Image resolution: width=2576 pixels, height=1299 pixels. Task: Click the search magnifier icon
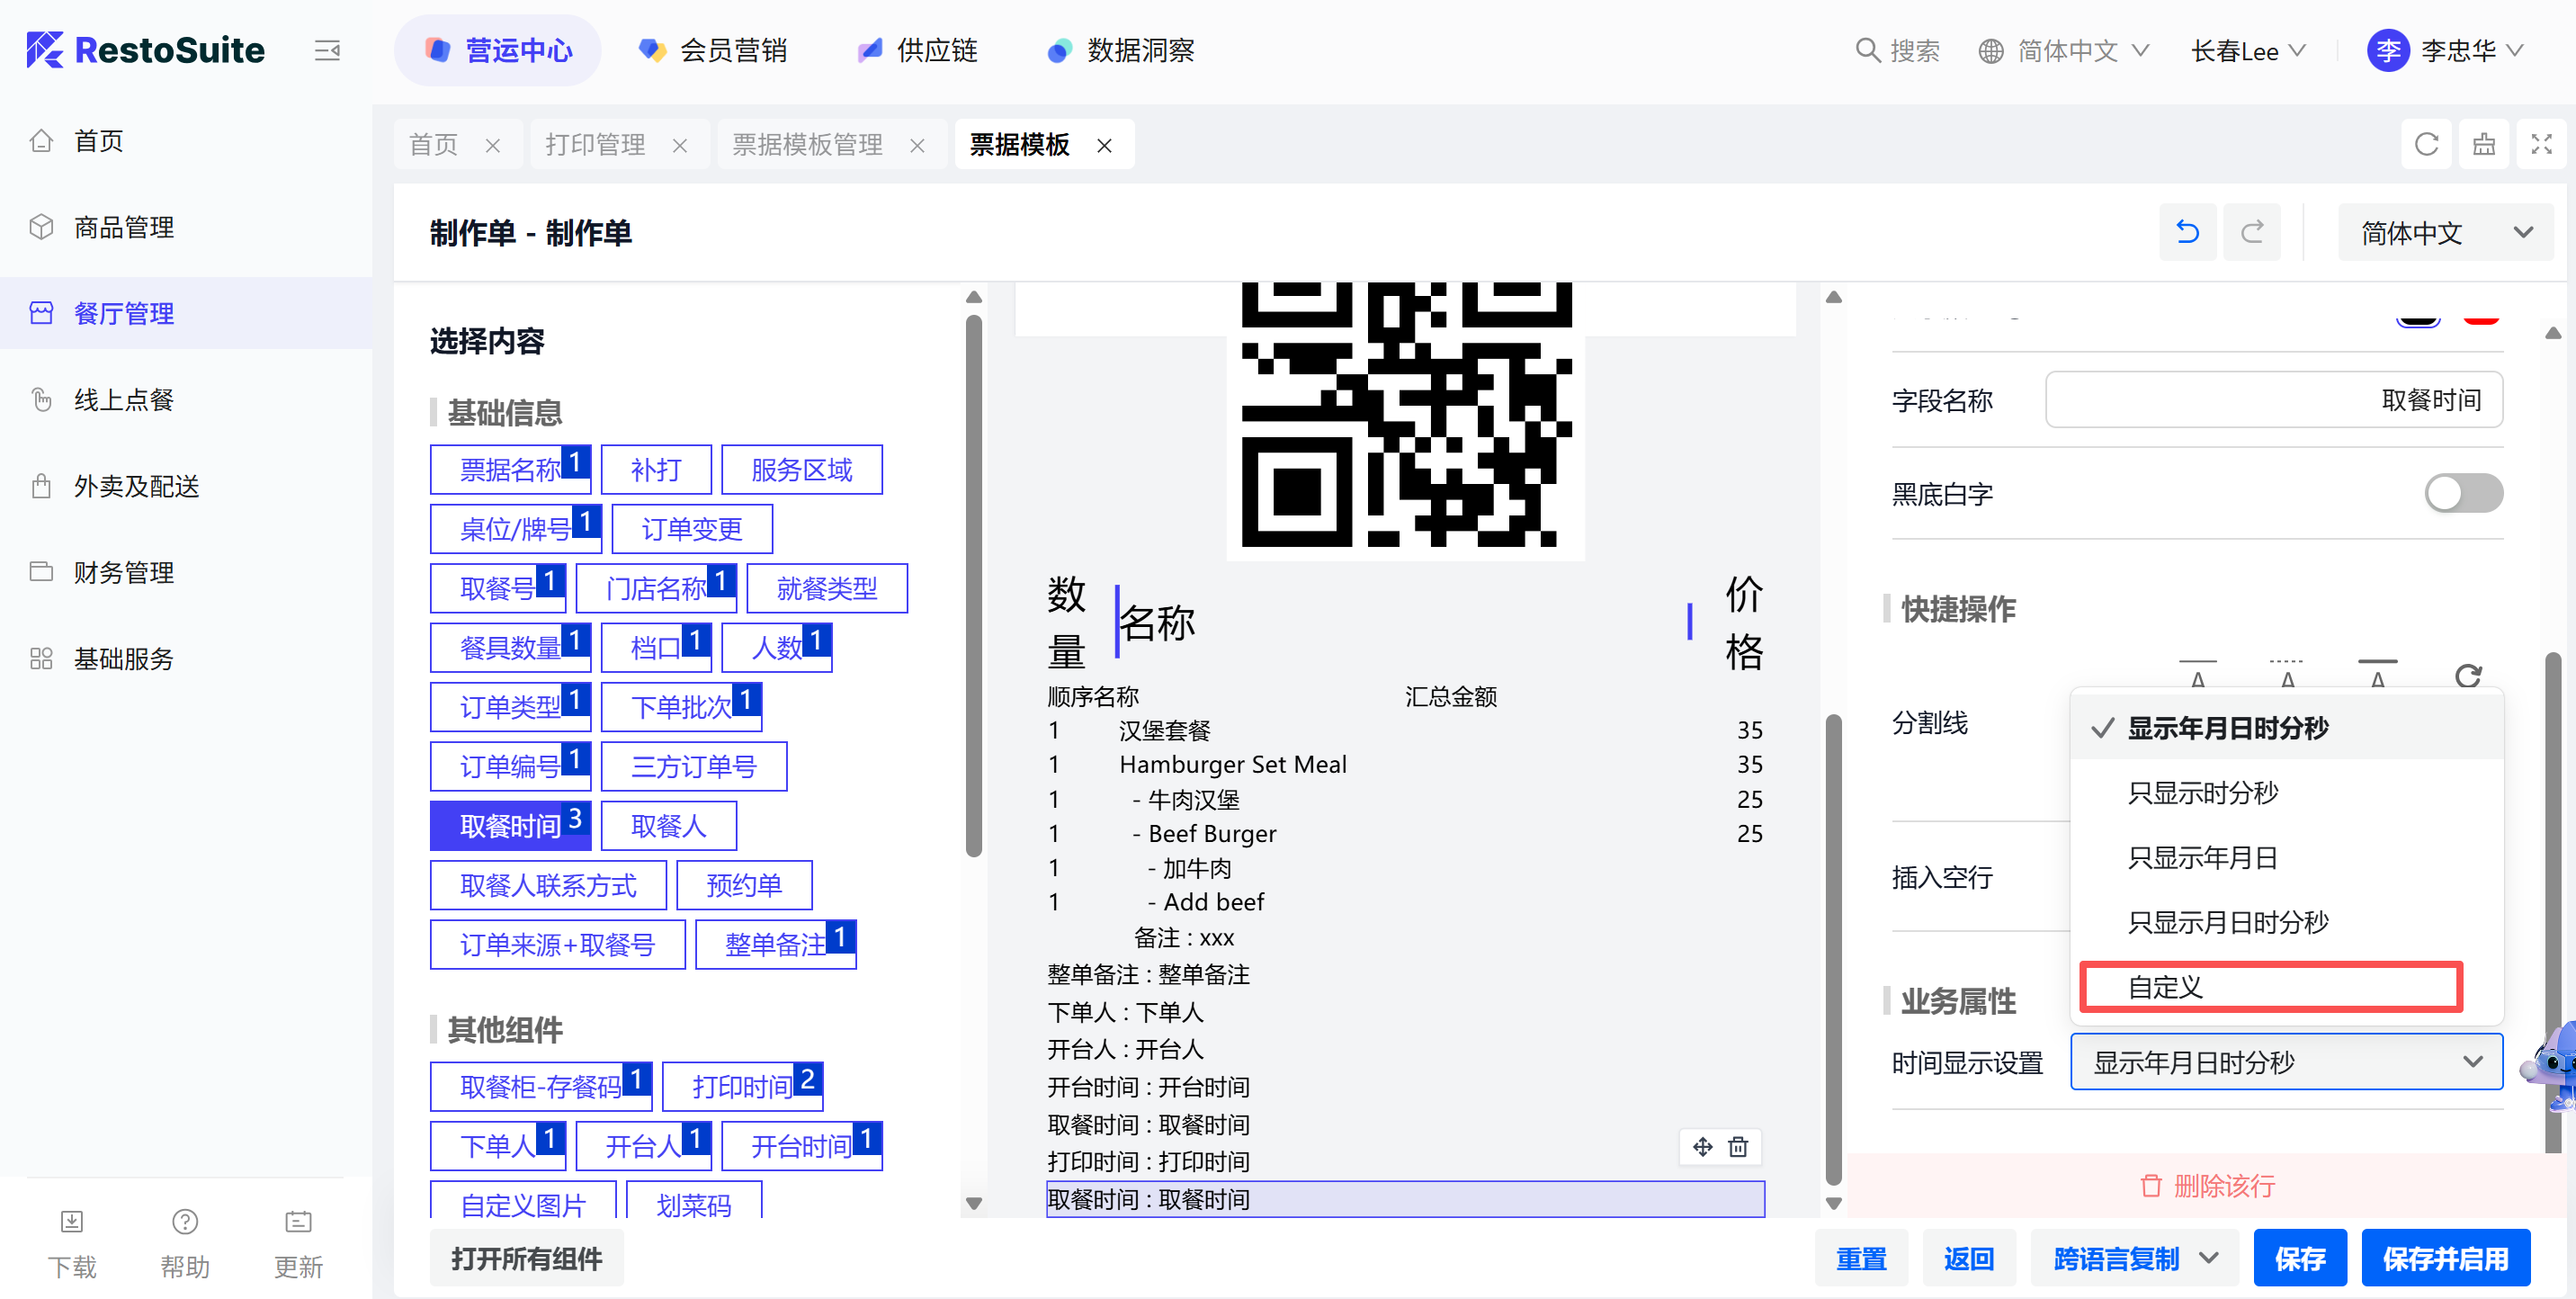1867,50
